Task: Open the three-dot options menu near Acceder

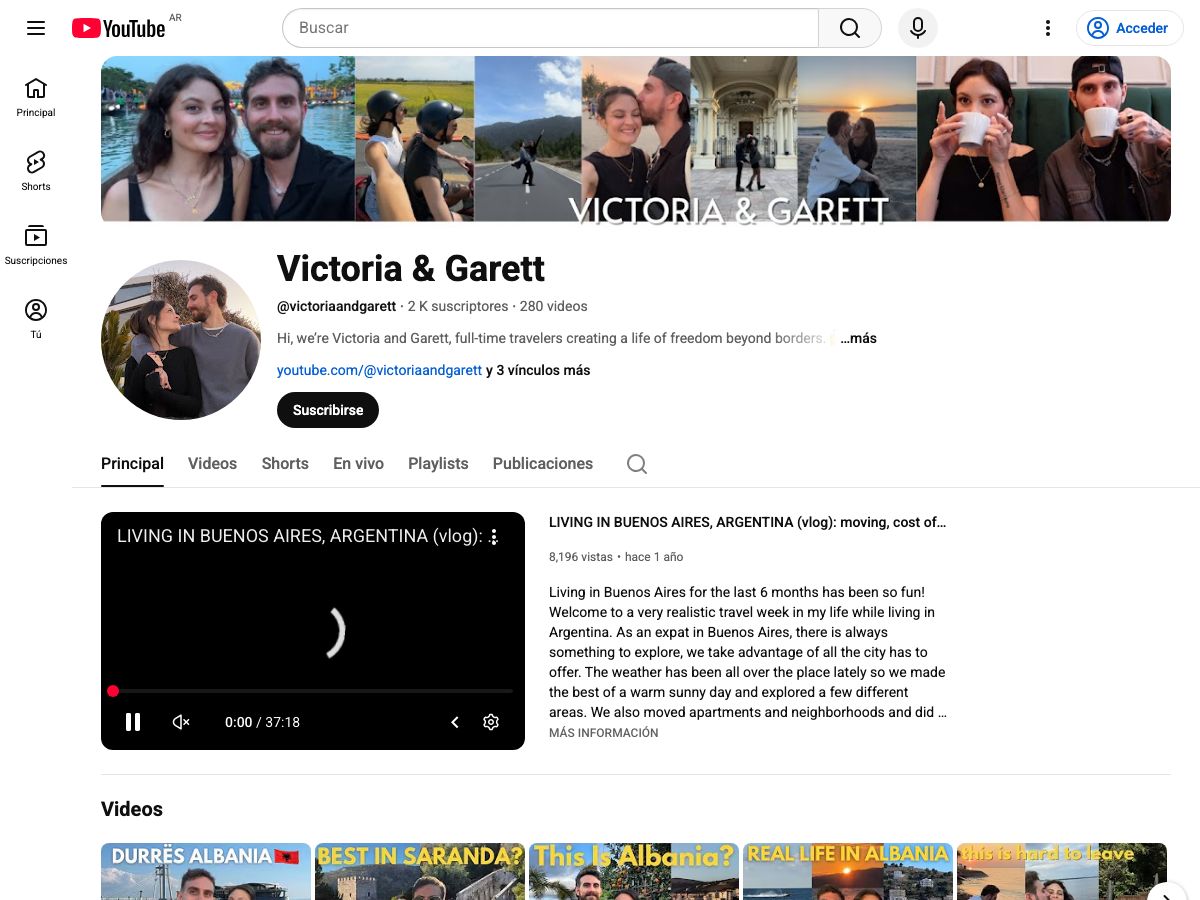Action: pyautogui.click(x=1047, y=28)
